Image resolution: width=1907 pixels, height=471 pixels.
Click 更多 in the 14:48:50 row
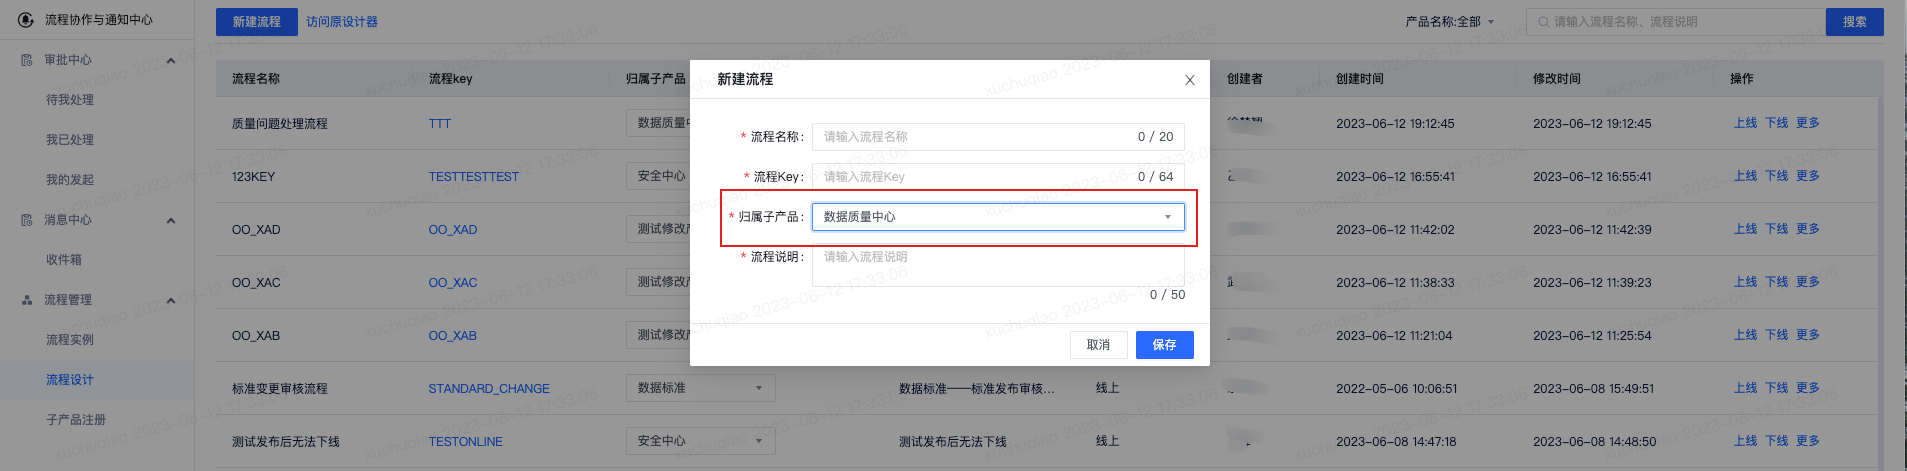click(x=1808, y=441)
